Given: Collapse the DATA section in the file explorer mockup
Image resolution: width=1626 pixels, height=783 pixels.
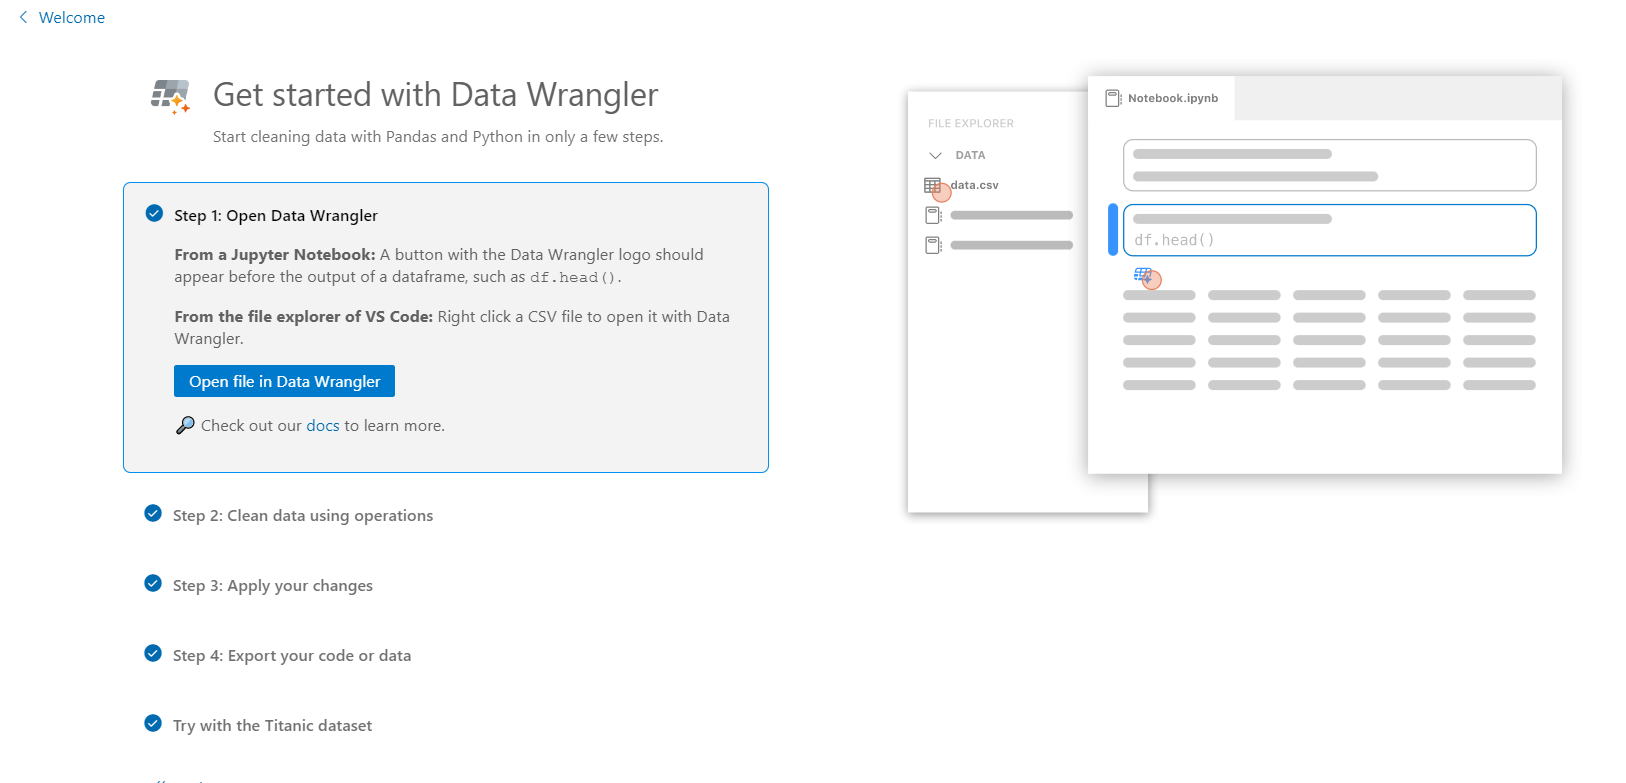Looking at the screenshot, I should coord(936,155).
